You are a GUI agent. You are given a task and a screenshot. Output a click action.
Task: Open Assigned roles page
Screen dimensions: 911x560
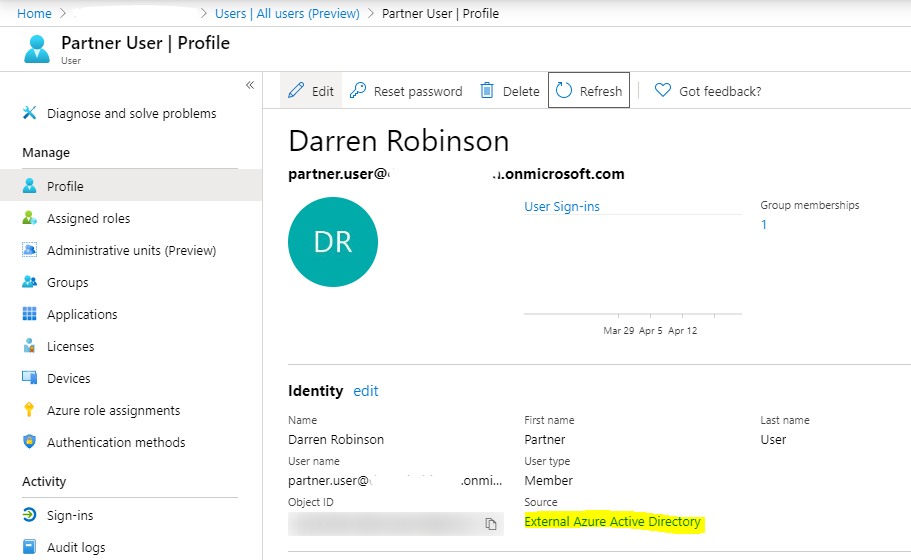[x=88, y=218]
